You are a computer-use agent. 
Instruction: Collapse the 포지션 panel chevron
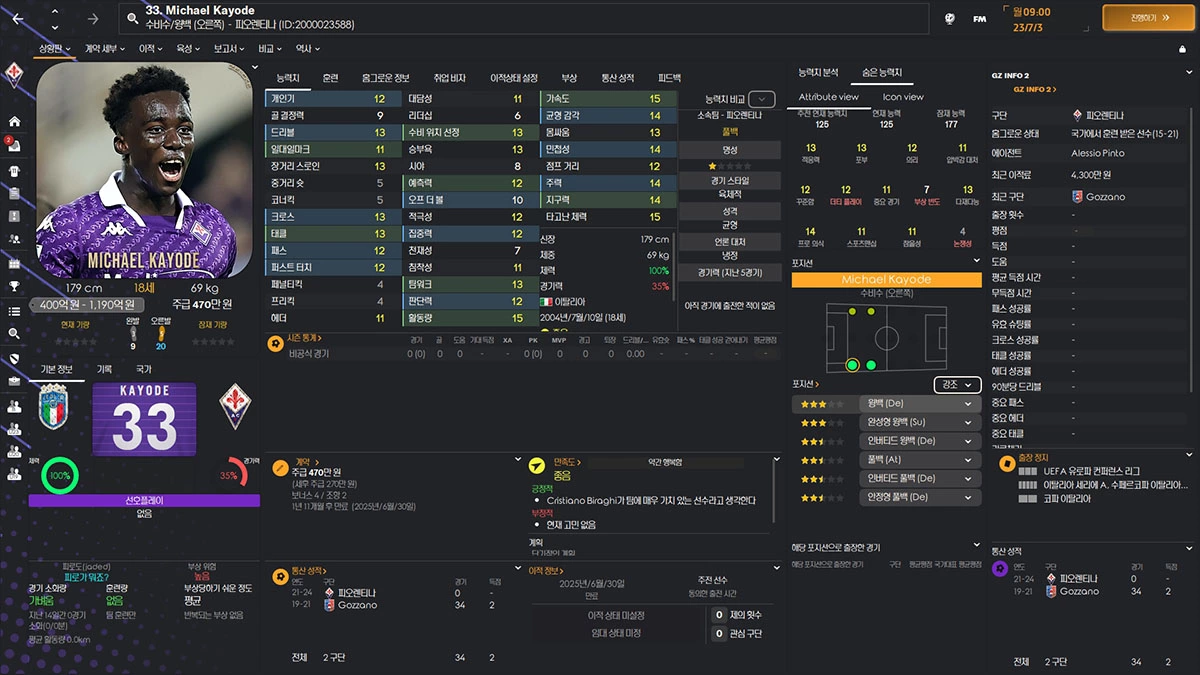pyautogui.click(x=978, y=263)
